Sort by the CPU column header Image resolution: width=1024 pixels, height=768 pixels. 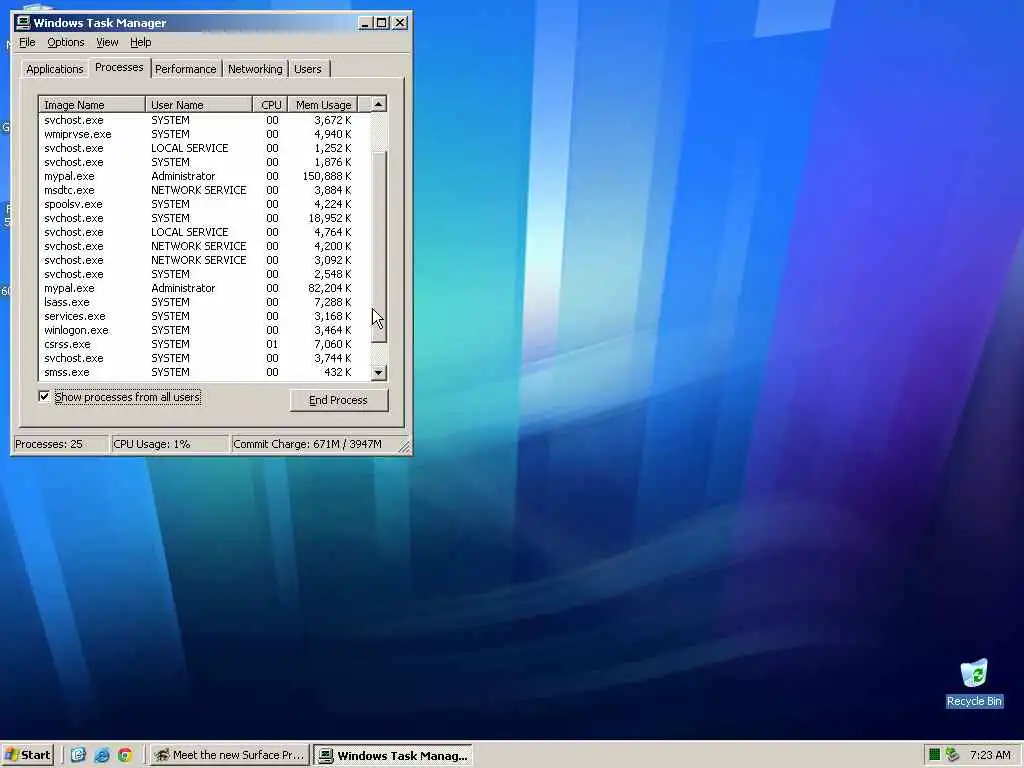pyautogui.click(x=270, y=104)
